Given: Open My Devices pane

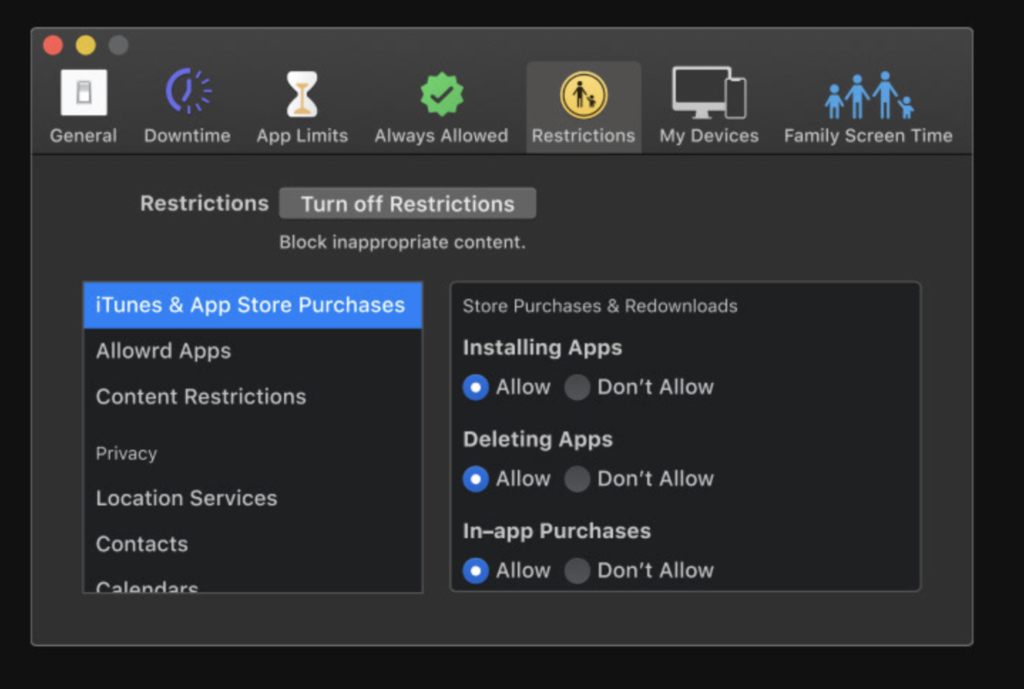Looking at the screenshot, I should click(x=708, y=100).
